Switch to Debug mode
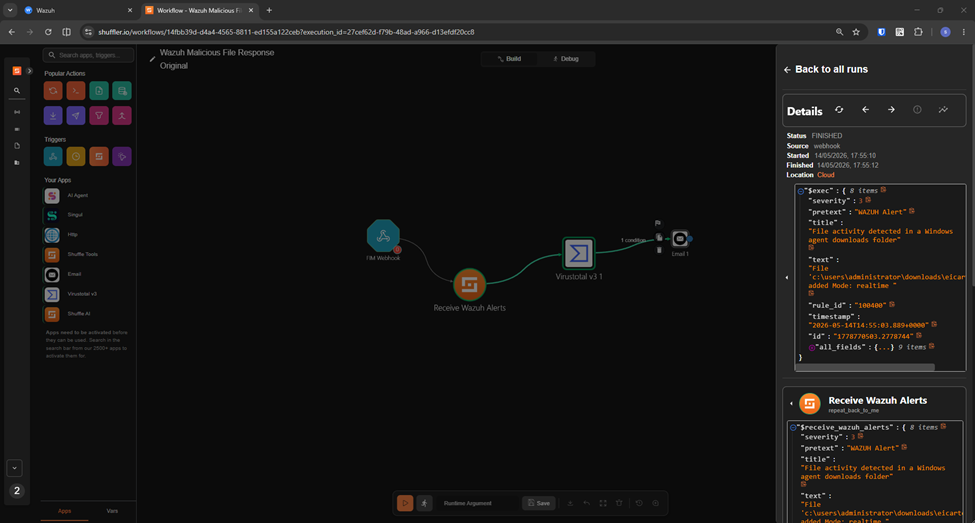Viewport: 975px width, 523px height. tap(566, 59)
